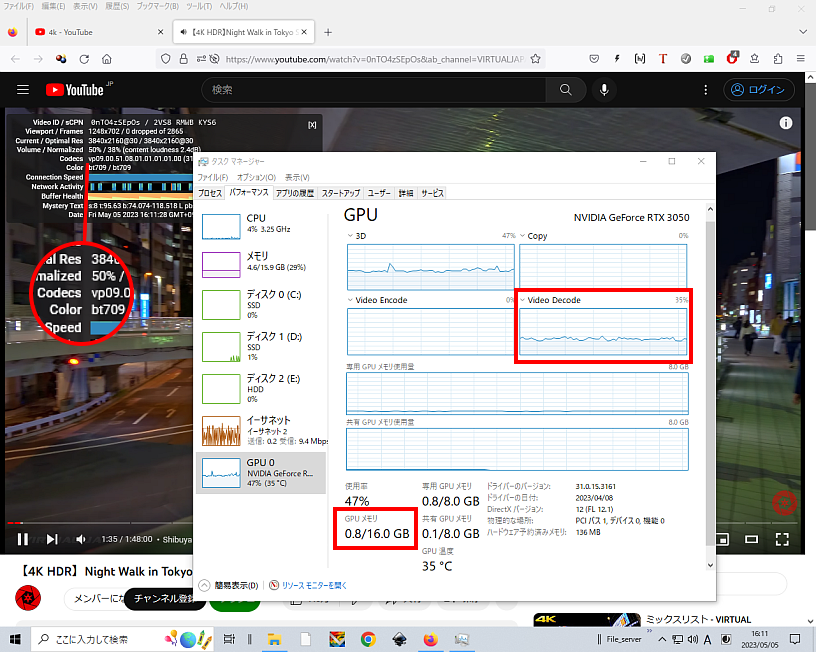Click the info icon on the video

(x=786, y=123)
